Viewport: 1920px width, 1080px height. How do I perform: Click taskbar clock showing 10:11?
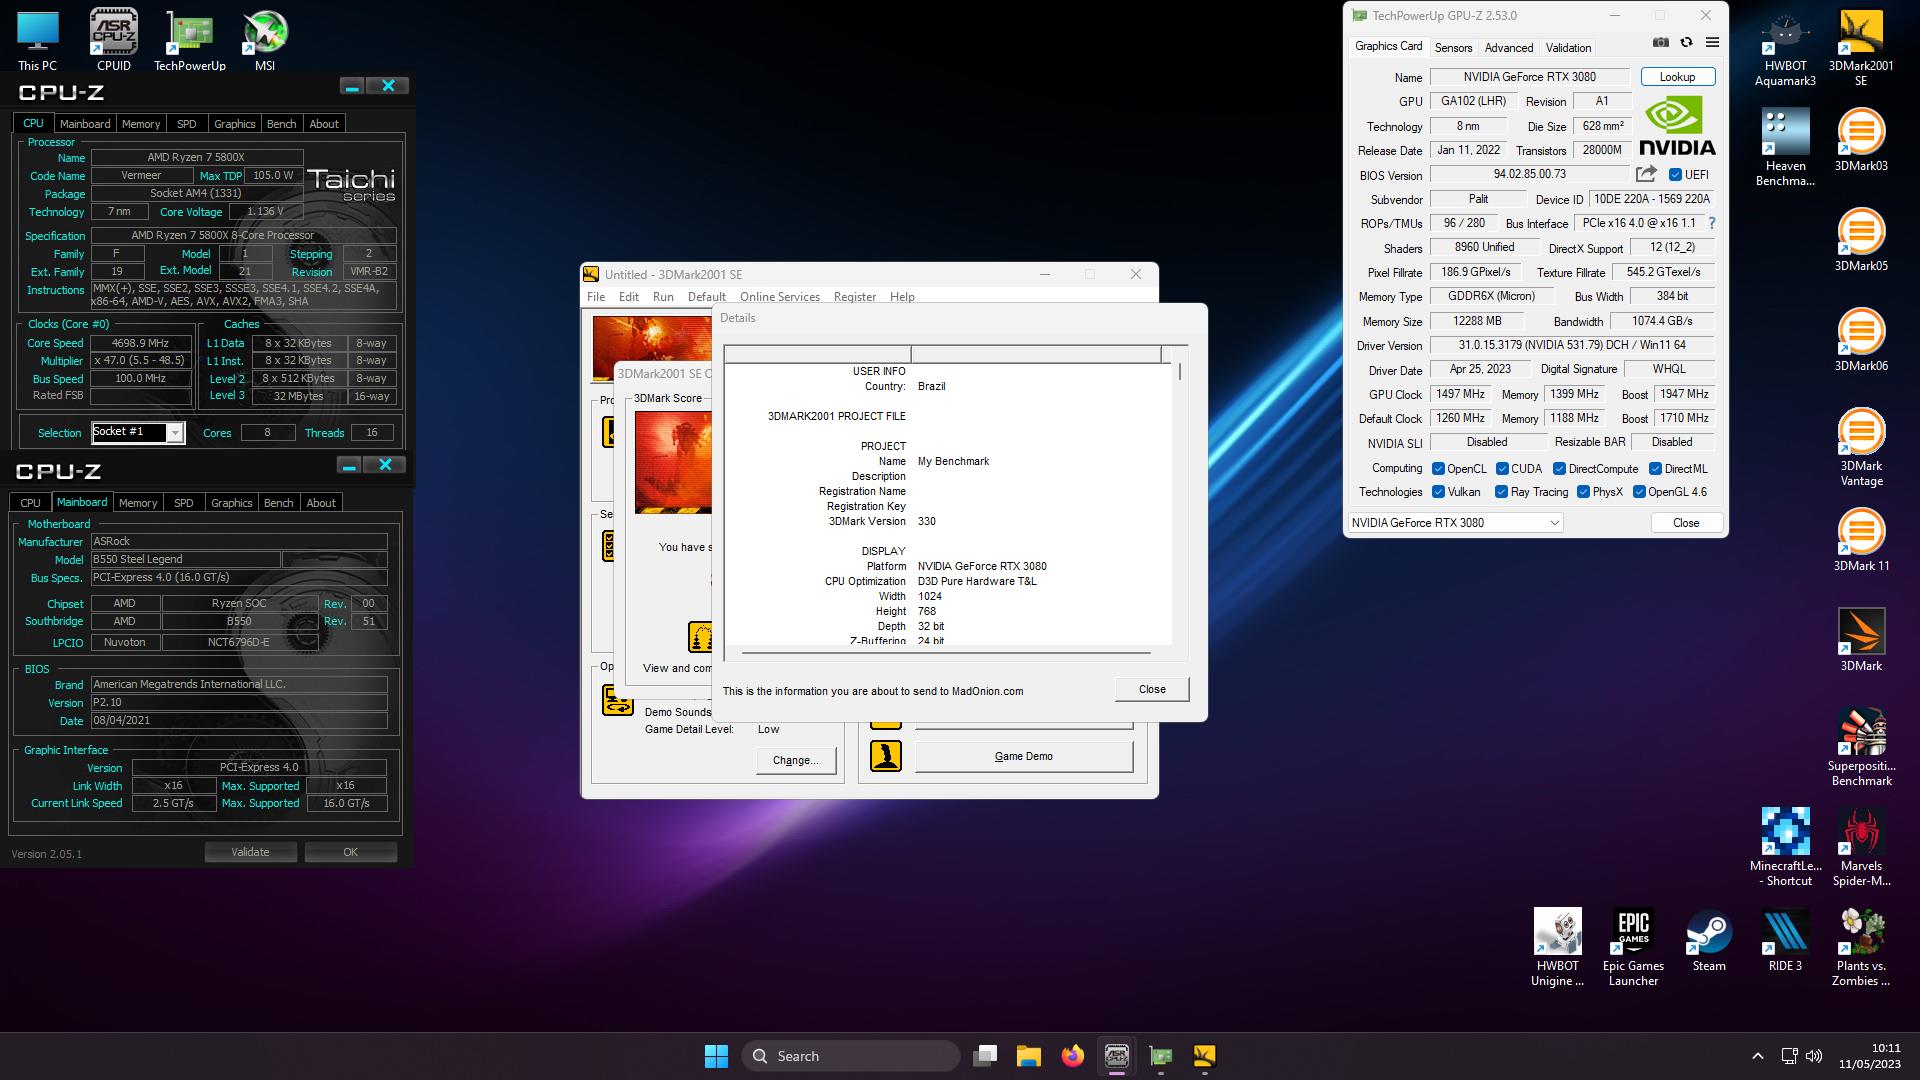click(1870, 1056)
